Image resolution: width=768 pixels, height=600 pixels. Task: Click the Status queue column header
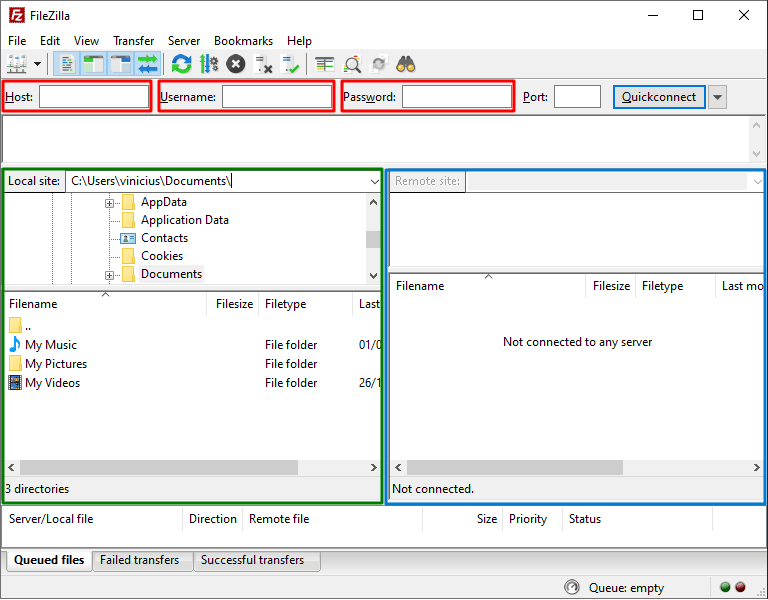click(637, 519)
